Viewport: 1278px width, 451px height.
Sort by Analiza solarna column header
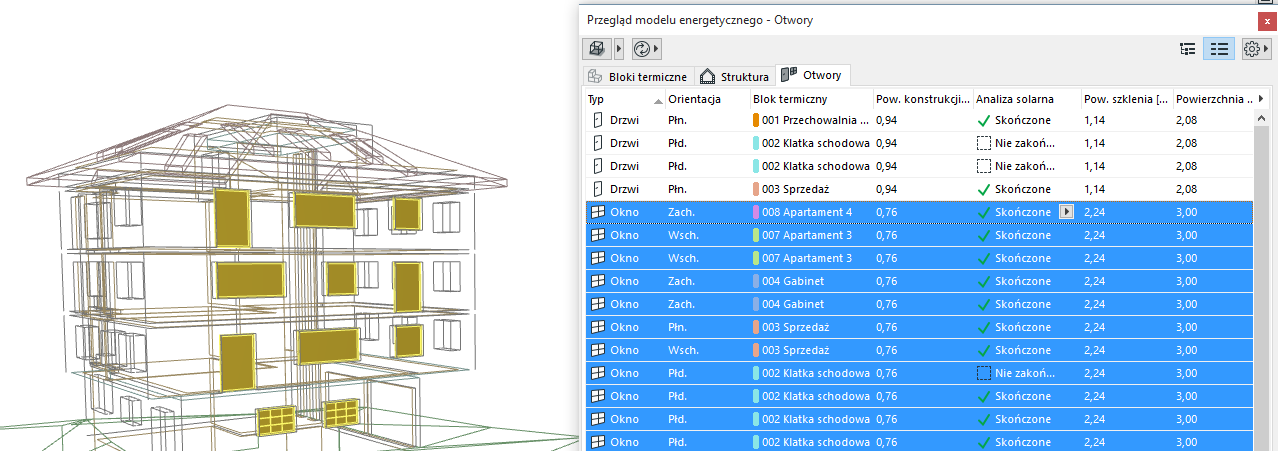(x=1027, y=99)
